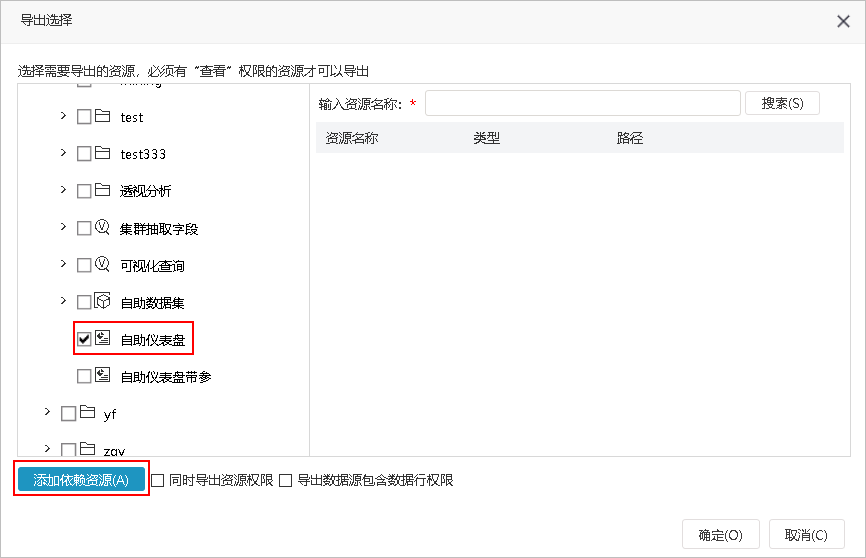Tick the 集群抽取字段 checkbox
The height and width of the screenshot is (558, 866).
click(84, 228)
